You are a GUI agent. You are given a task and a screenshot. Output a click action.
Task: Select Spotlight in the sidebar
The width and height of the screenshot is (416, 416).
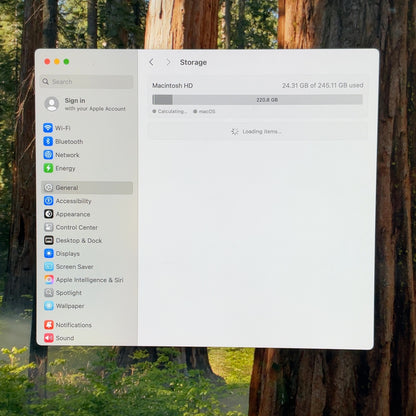[87, 293]
